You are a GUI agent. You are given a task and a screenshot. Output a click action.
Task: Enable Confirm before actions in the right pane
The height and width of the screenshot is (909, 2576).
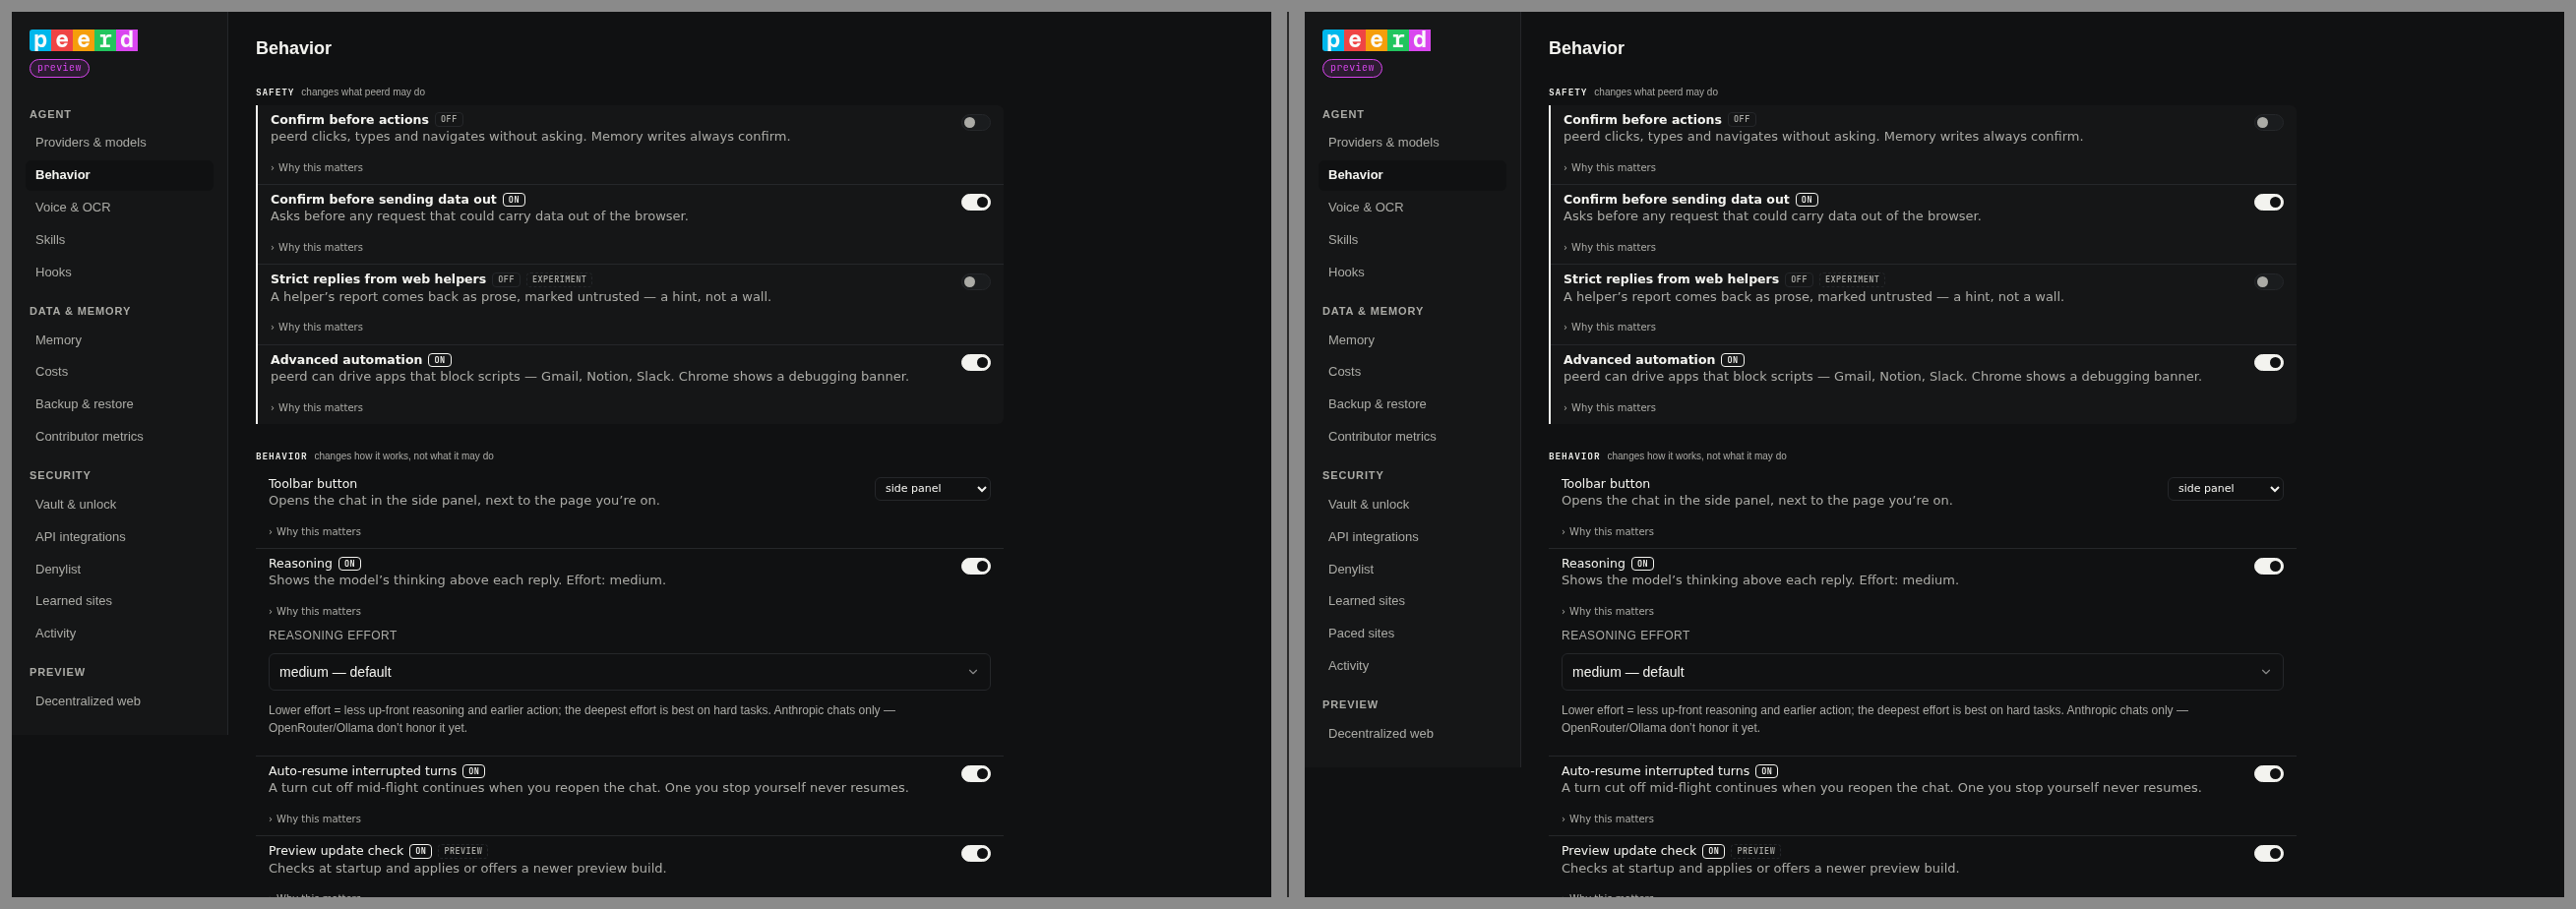tap(2268, 123)
